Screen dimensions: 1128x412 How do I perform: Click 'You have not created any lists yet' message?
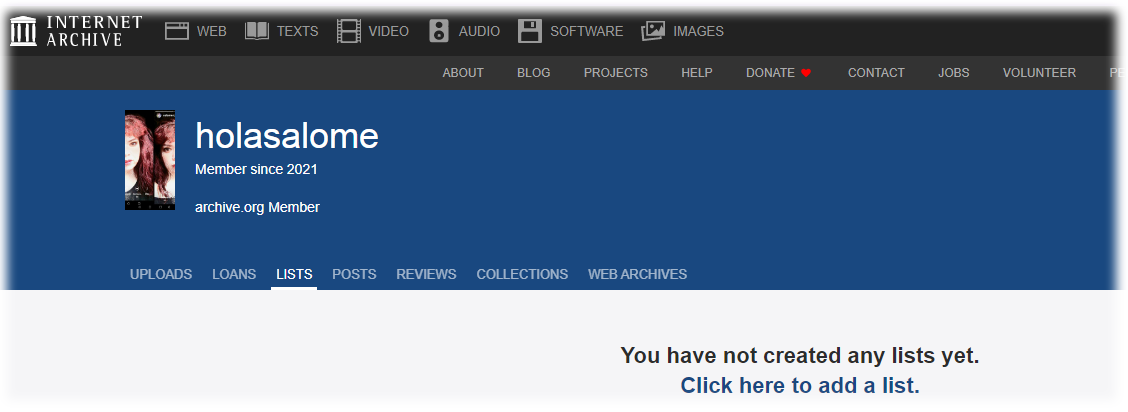(x=800, y=355)
